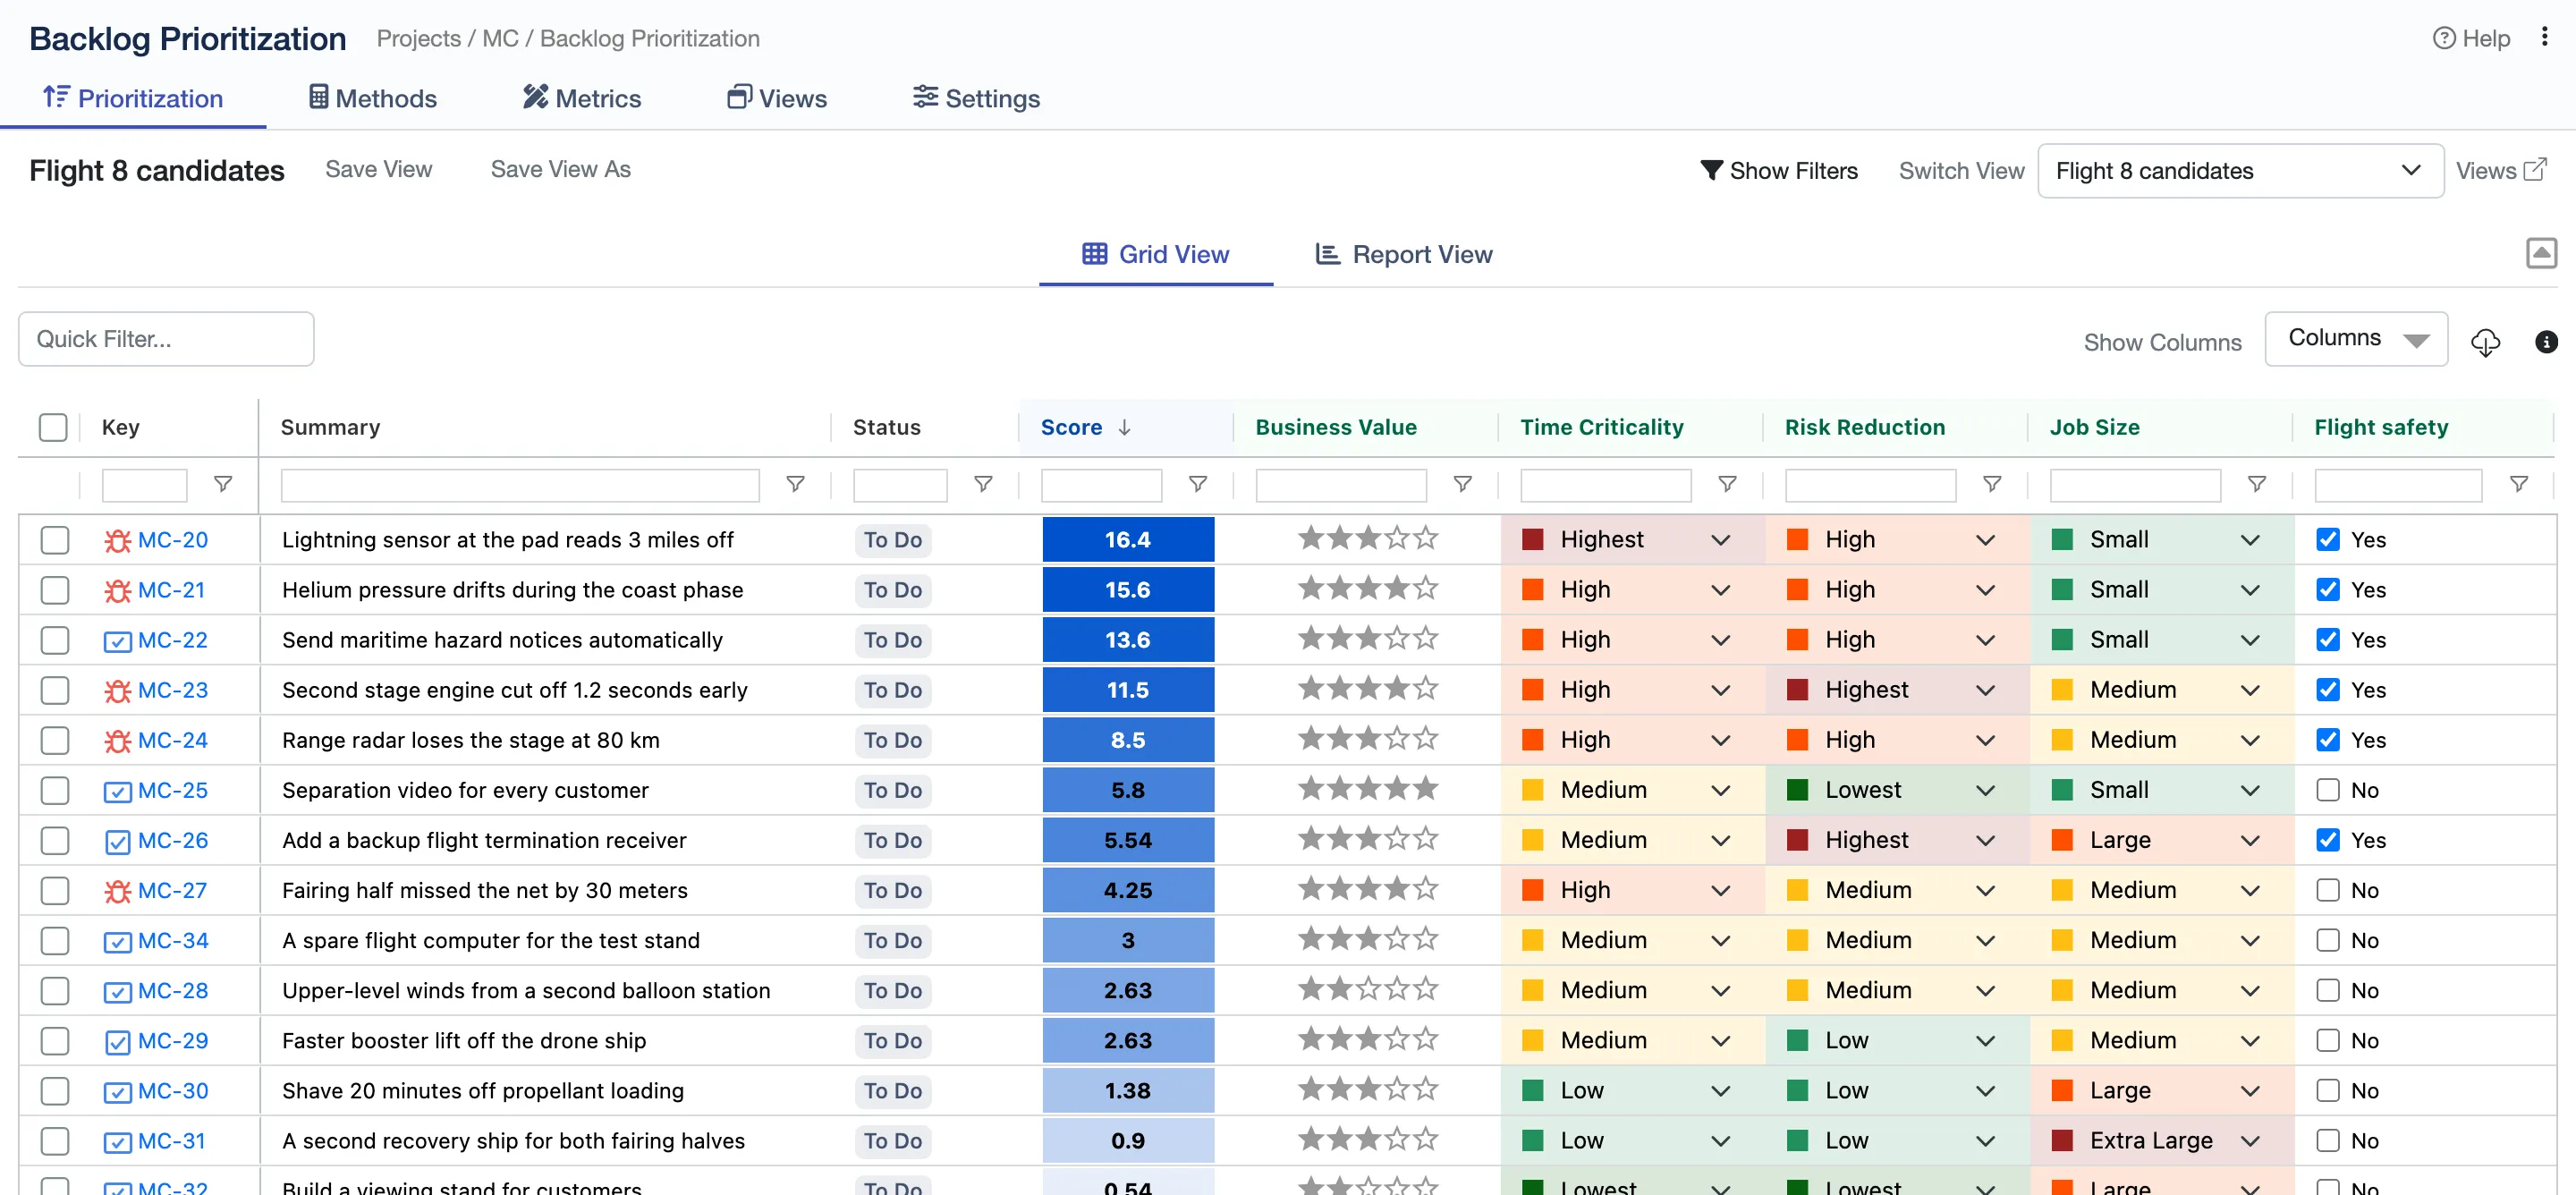Screen dimensions: 2576x1195
Task: Click the Job Size filter funnel icon
Action: click(x=2257, y=484)
